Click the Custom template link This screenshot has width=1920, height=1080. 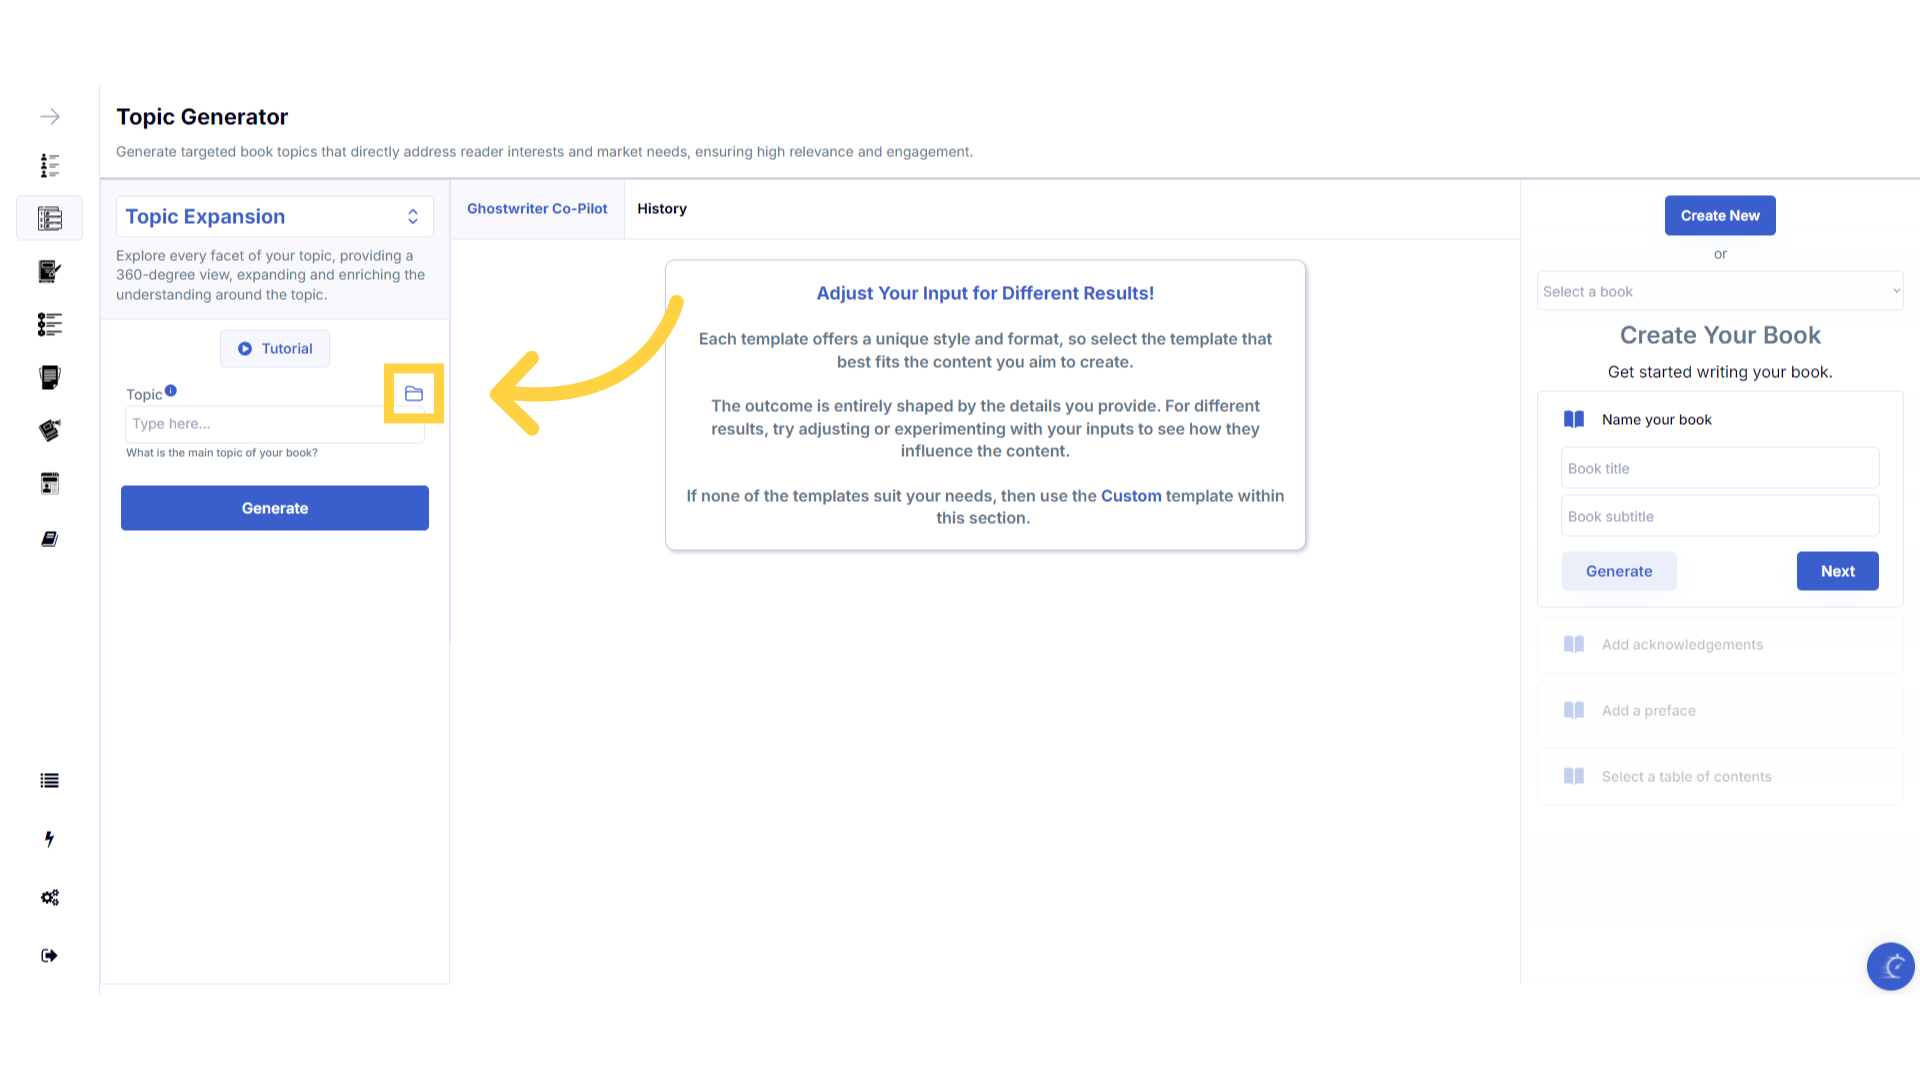coord(1131,496)
